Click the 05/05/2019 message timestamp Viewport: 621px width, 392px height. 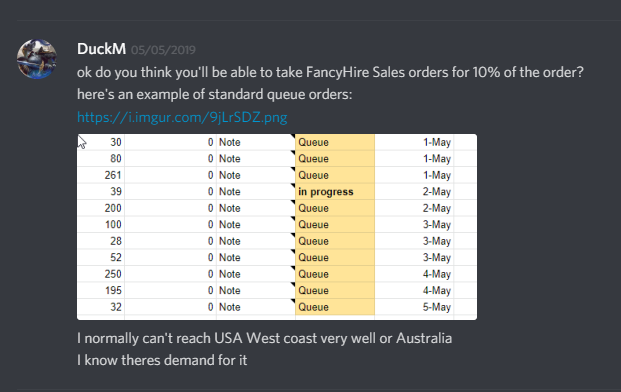(x=163, y=50)
